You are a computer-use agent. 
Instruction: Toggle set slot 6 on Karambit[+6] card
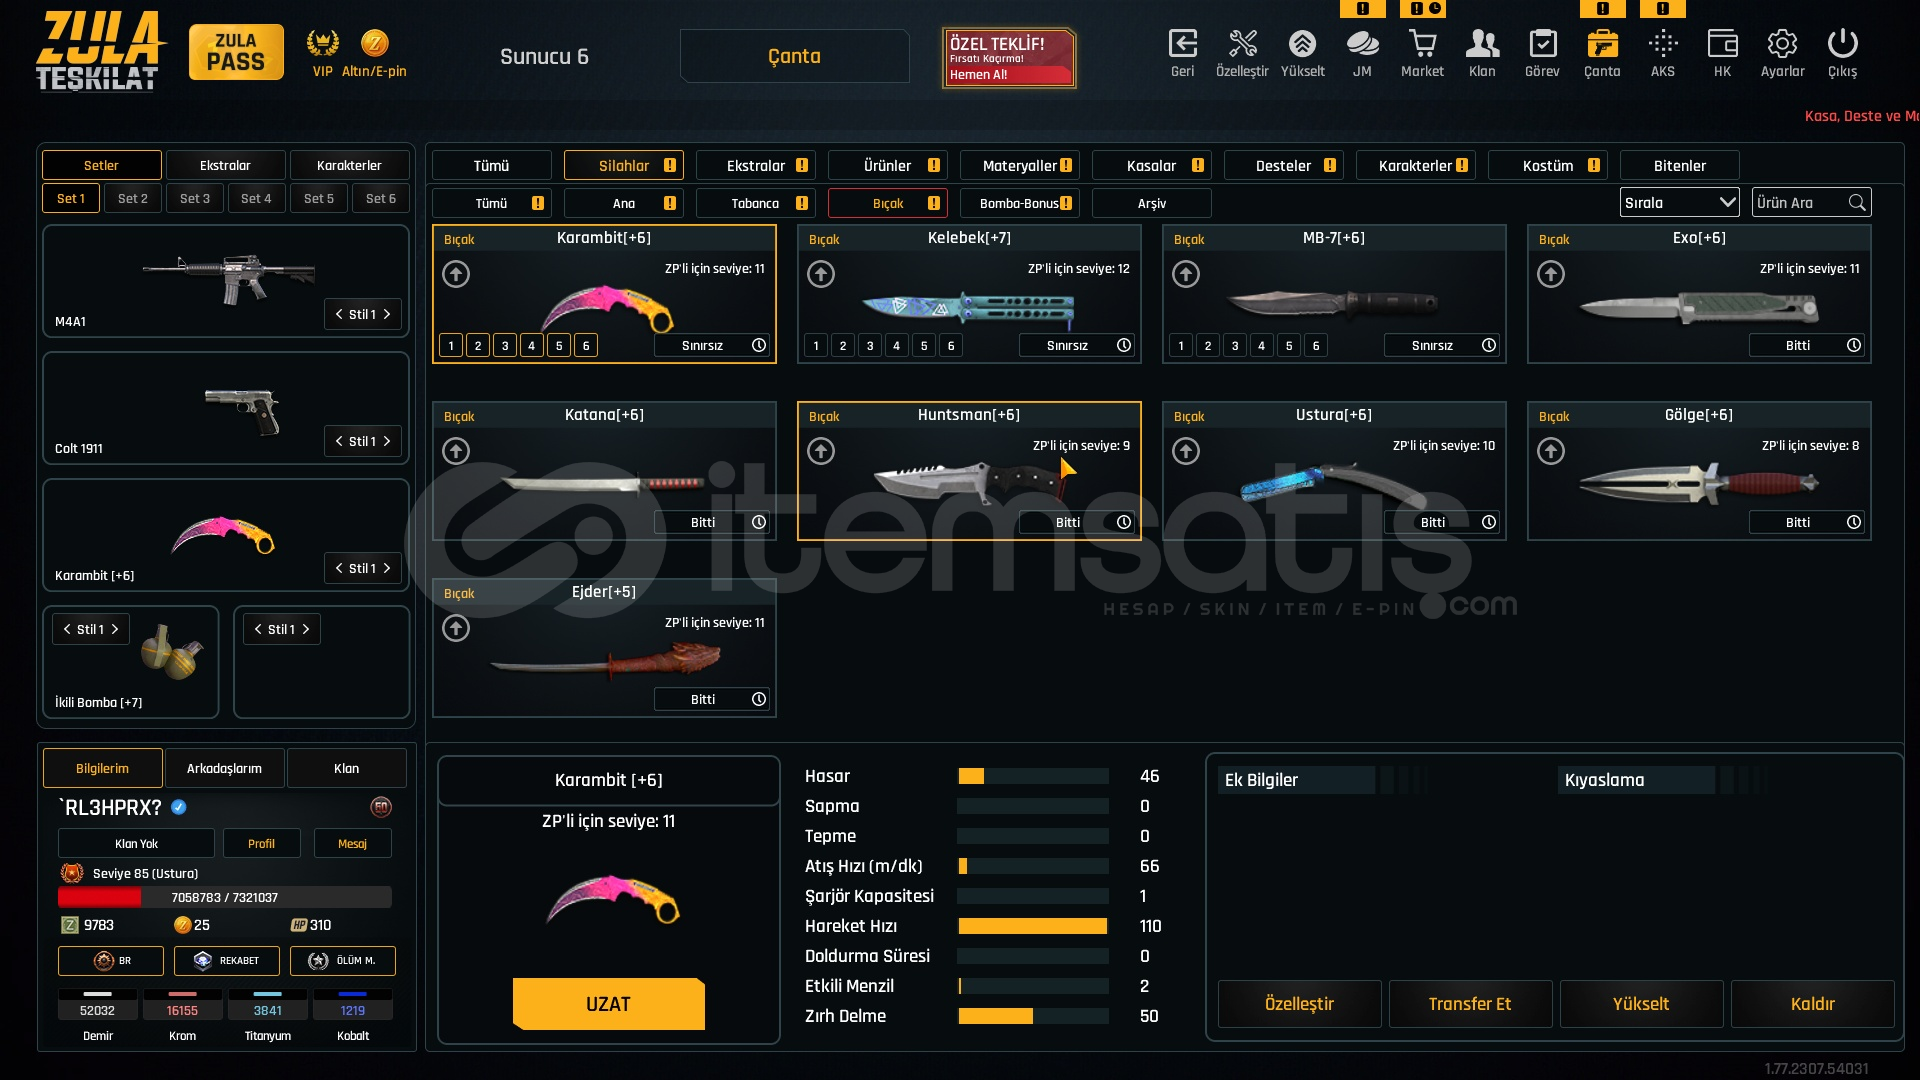(x=586, y=345)
